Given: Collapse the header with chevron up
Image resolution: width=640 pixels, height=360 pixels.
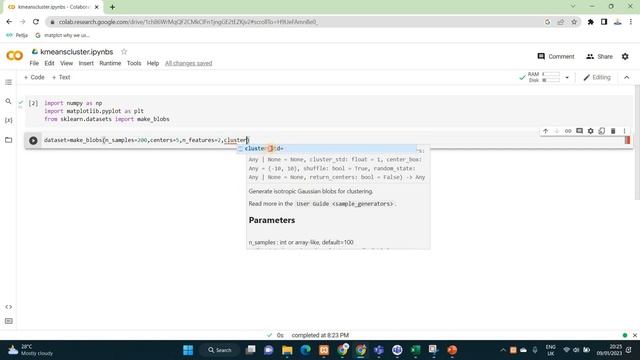Looking at the screenshot, I should click(627, 78).
